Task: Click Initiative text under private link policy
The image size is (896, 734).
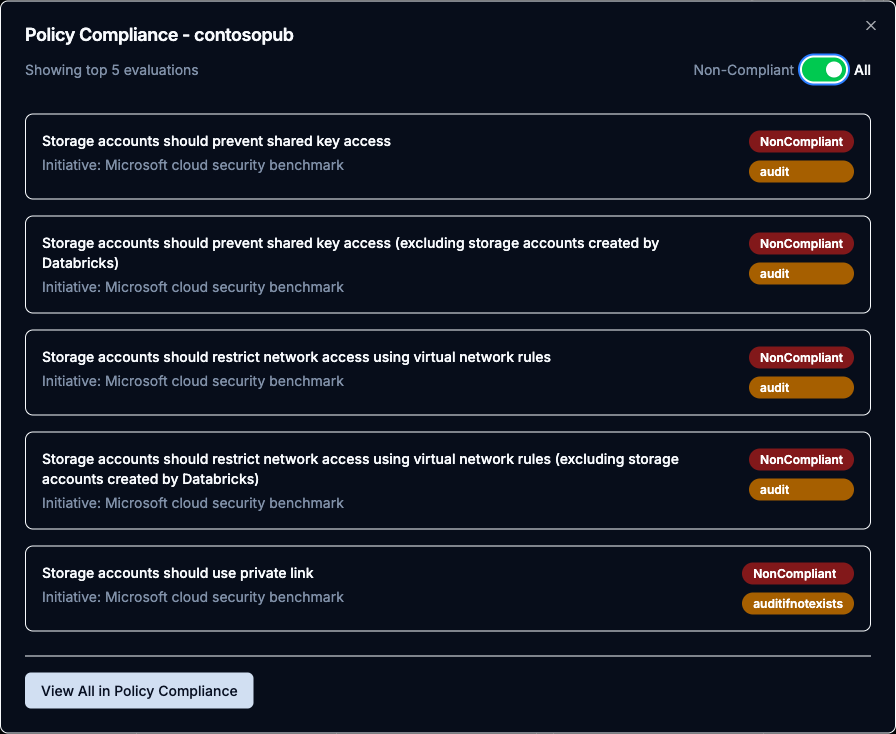Action: (193, 597)
